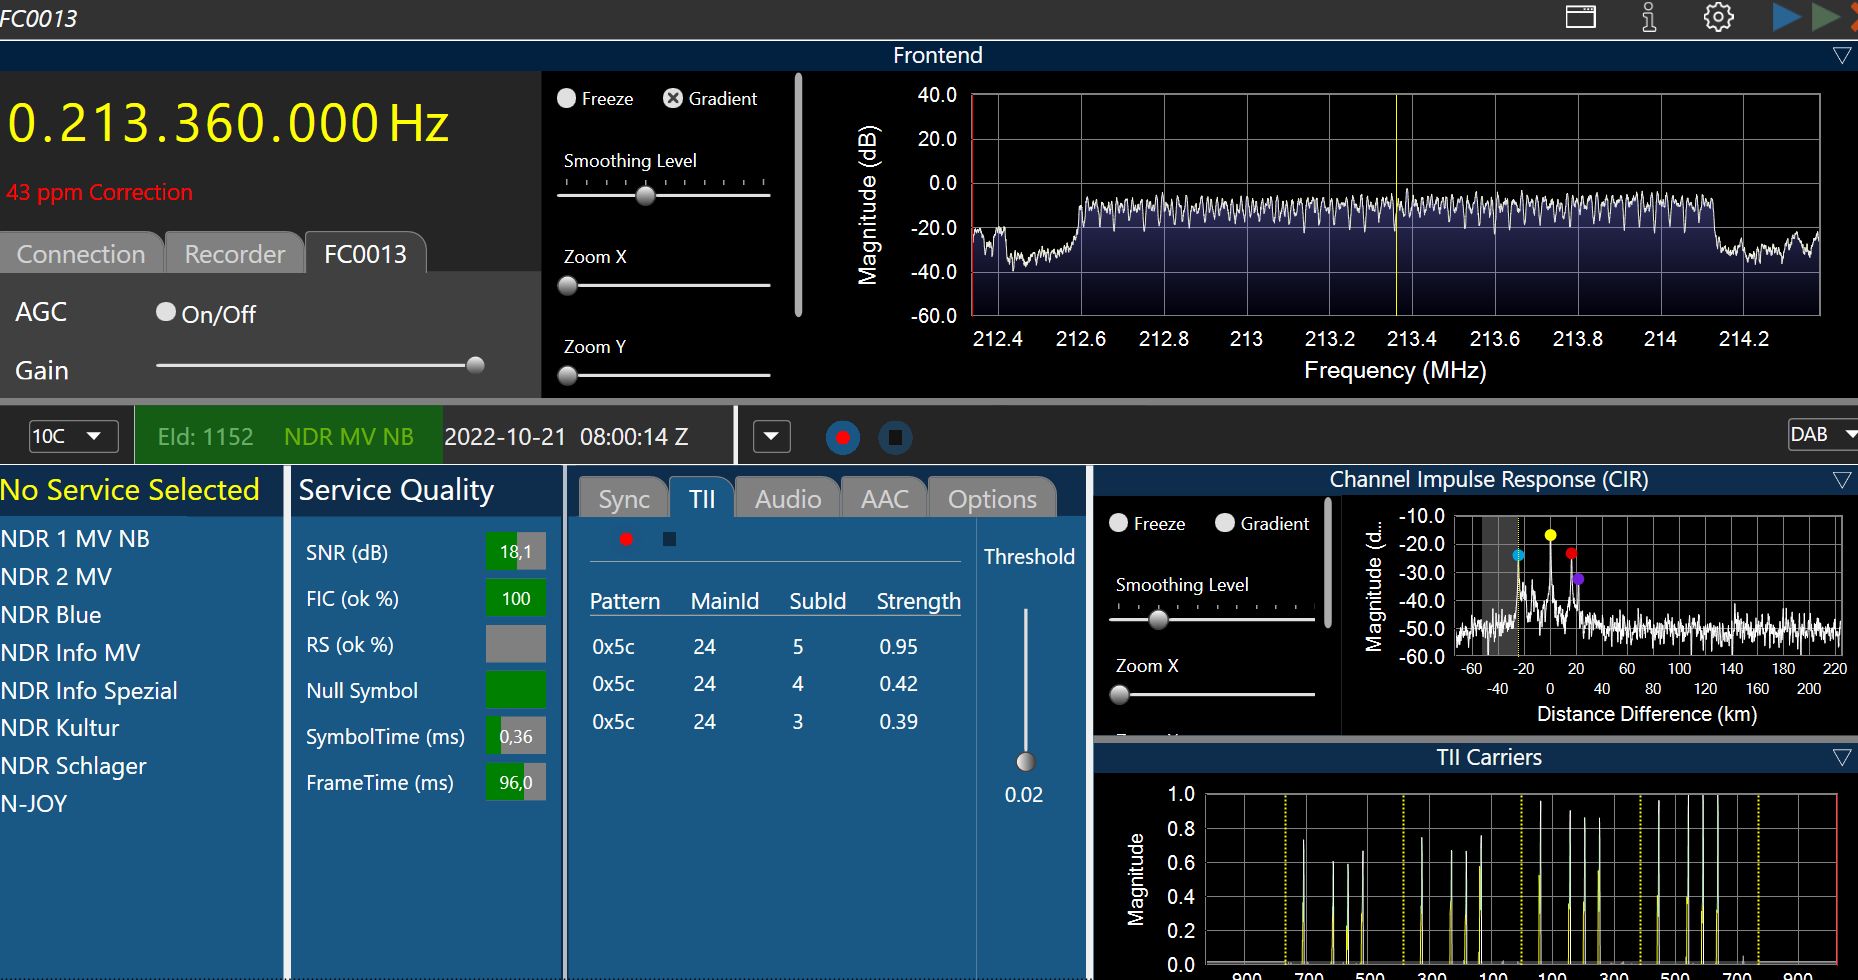Open the 10C channel dropdown
The image size is (1858, 980).
(73, 436)
